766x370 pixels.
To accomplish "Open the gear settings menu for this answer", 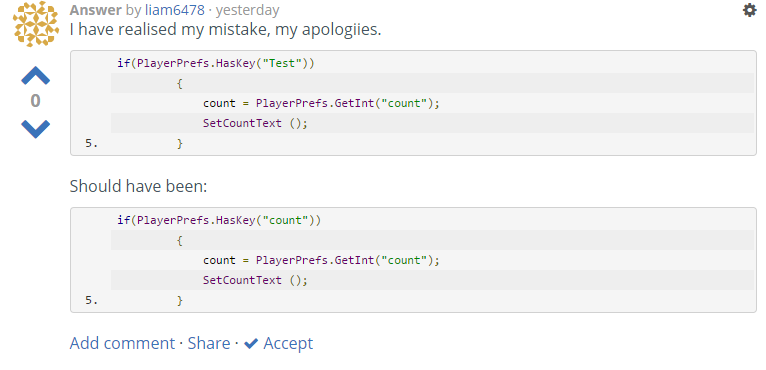I will tap(749, 10).
